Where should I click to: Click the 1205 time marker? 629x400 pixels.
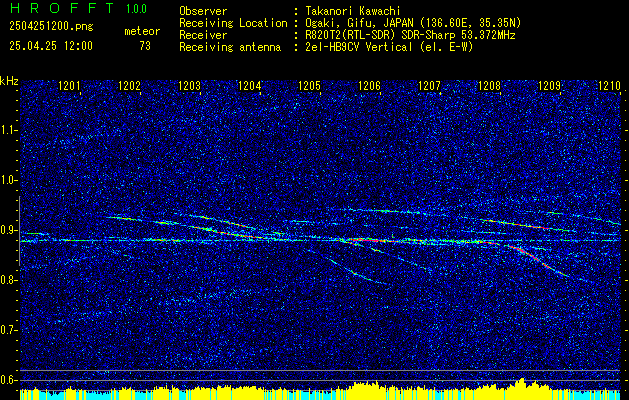click(310, 85)
